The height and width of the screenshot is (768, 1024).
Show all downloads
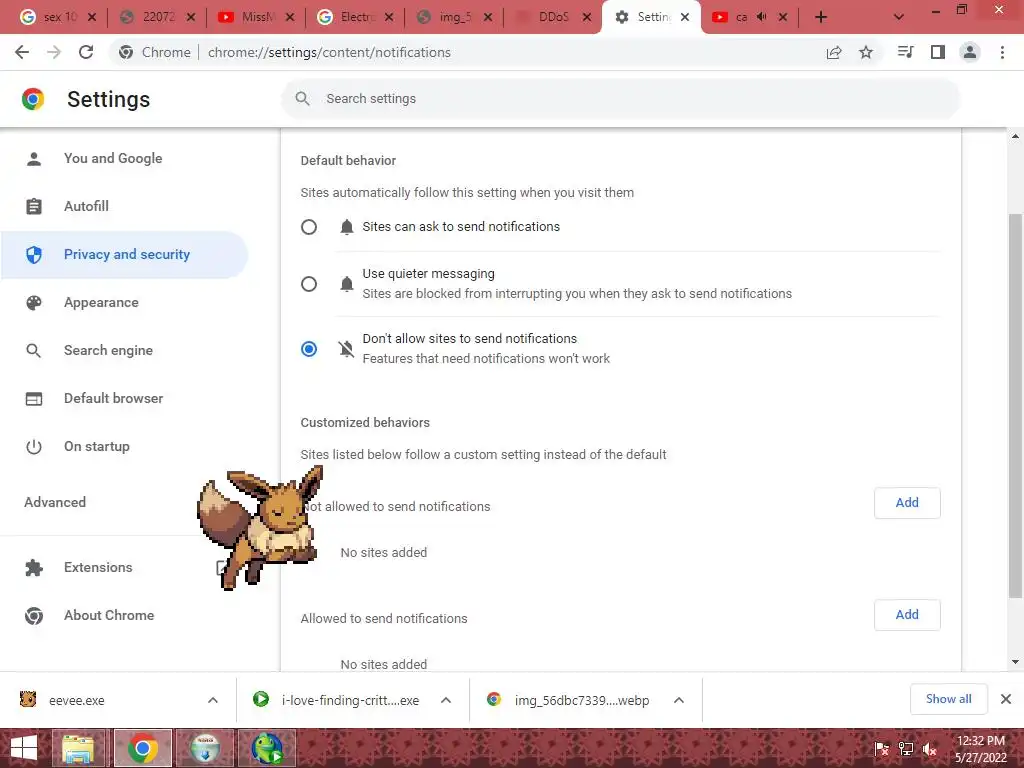pos(948,699)
